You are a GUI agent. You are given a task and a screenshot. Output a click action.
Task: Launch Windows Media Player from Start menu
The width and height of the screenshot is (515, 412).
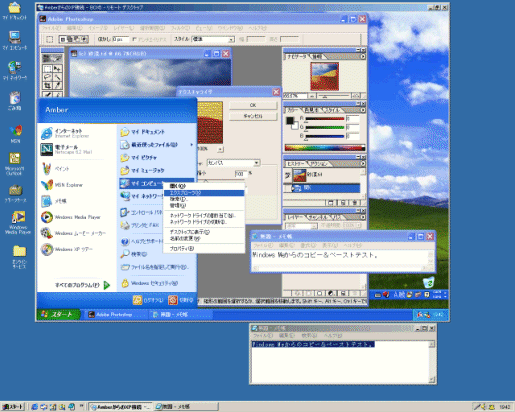tap(71, 217)
